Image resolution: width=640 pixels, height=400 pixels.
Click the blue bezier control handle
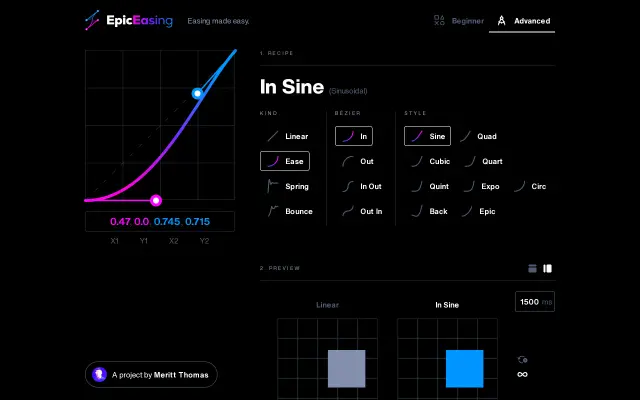point(197,93)
